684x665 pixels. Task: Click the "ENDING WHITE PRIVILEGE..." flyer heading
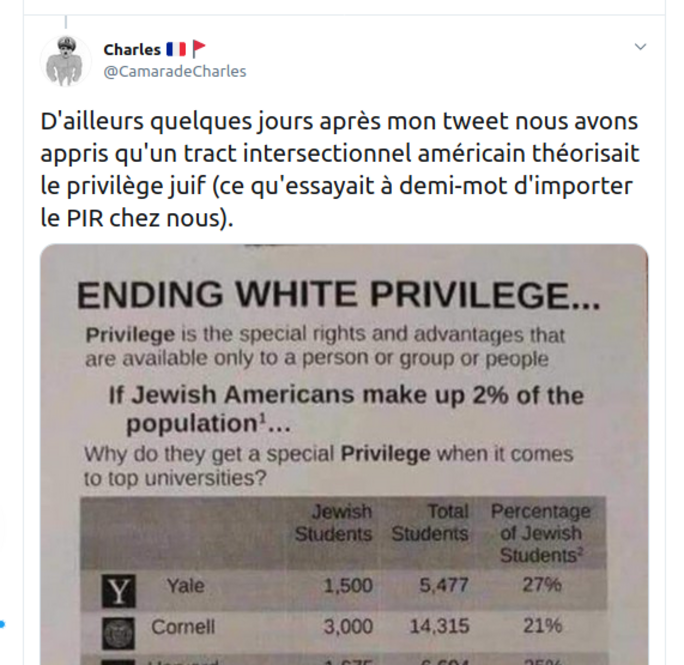tap(339, 295)
